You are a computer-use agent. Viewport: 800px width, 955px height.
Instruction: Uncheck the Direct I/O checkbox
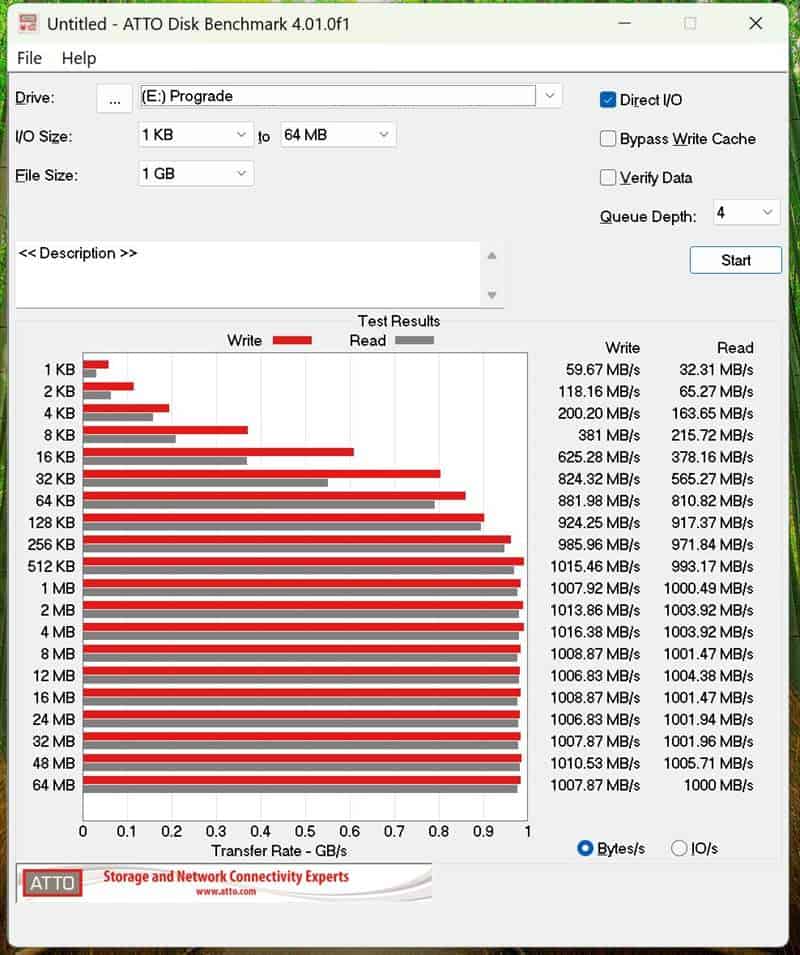(x=608, y=100)
